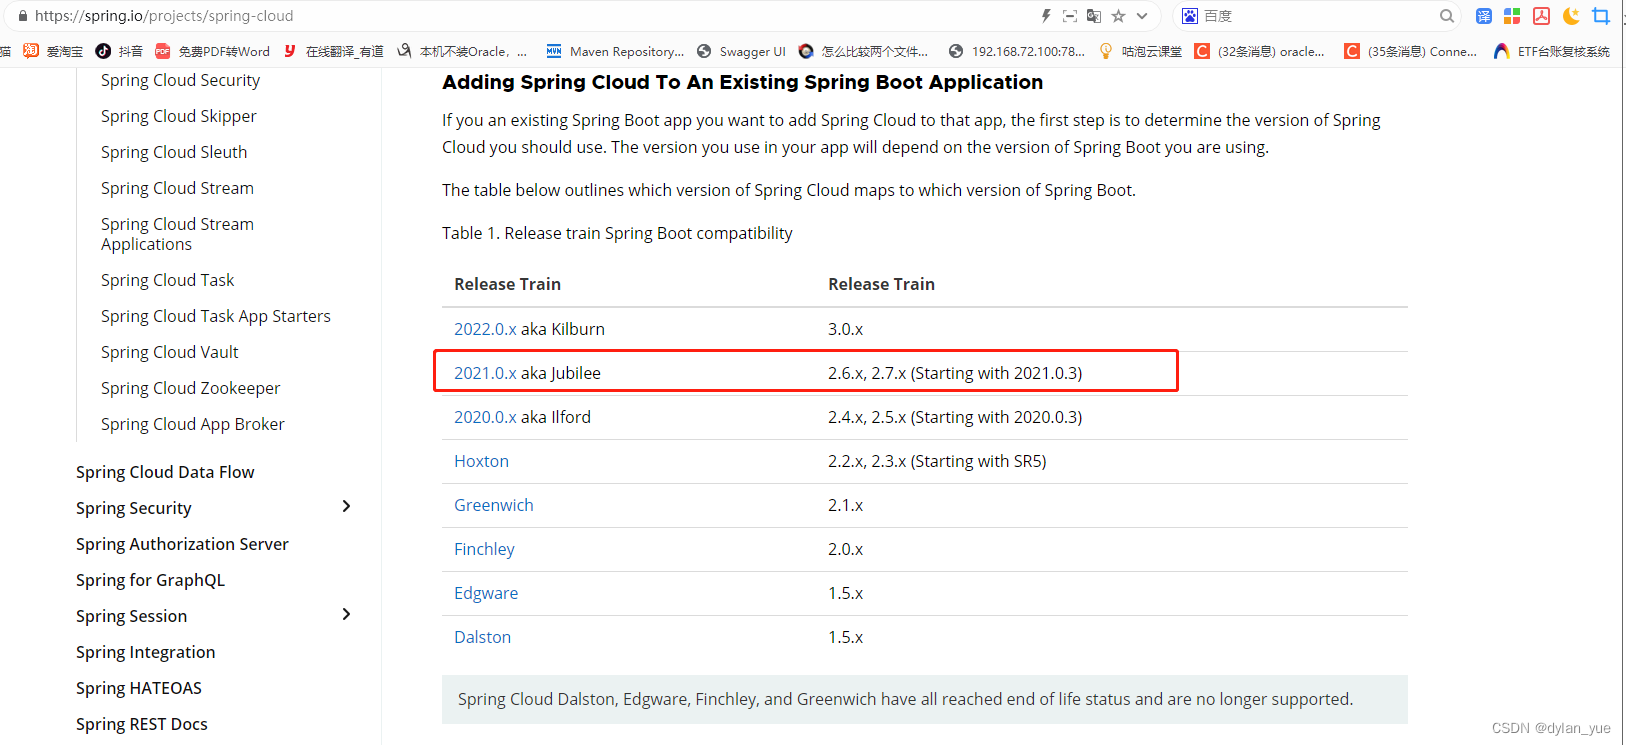Screen dimensions: 1626x745
Task: Open the Greenwich release link
Action: point(494,505)
